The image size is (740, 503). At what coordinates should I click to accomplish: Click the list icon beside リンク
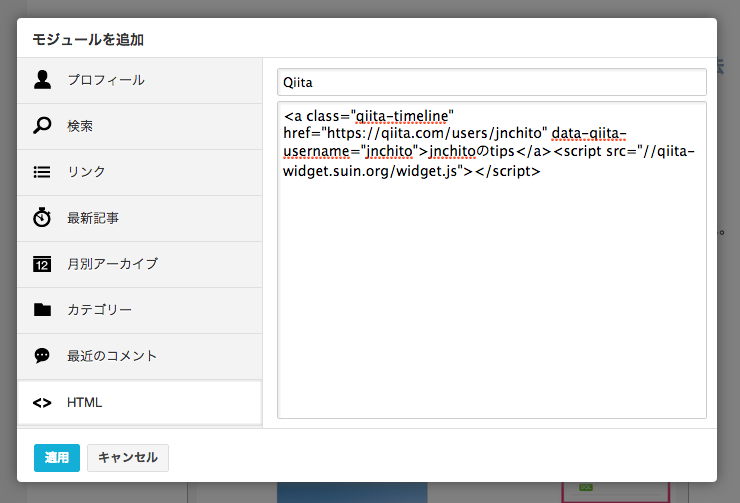tap(42, 172)
